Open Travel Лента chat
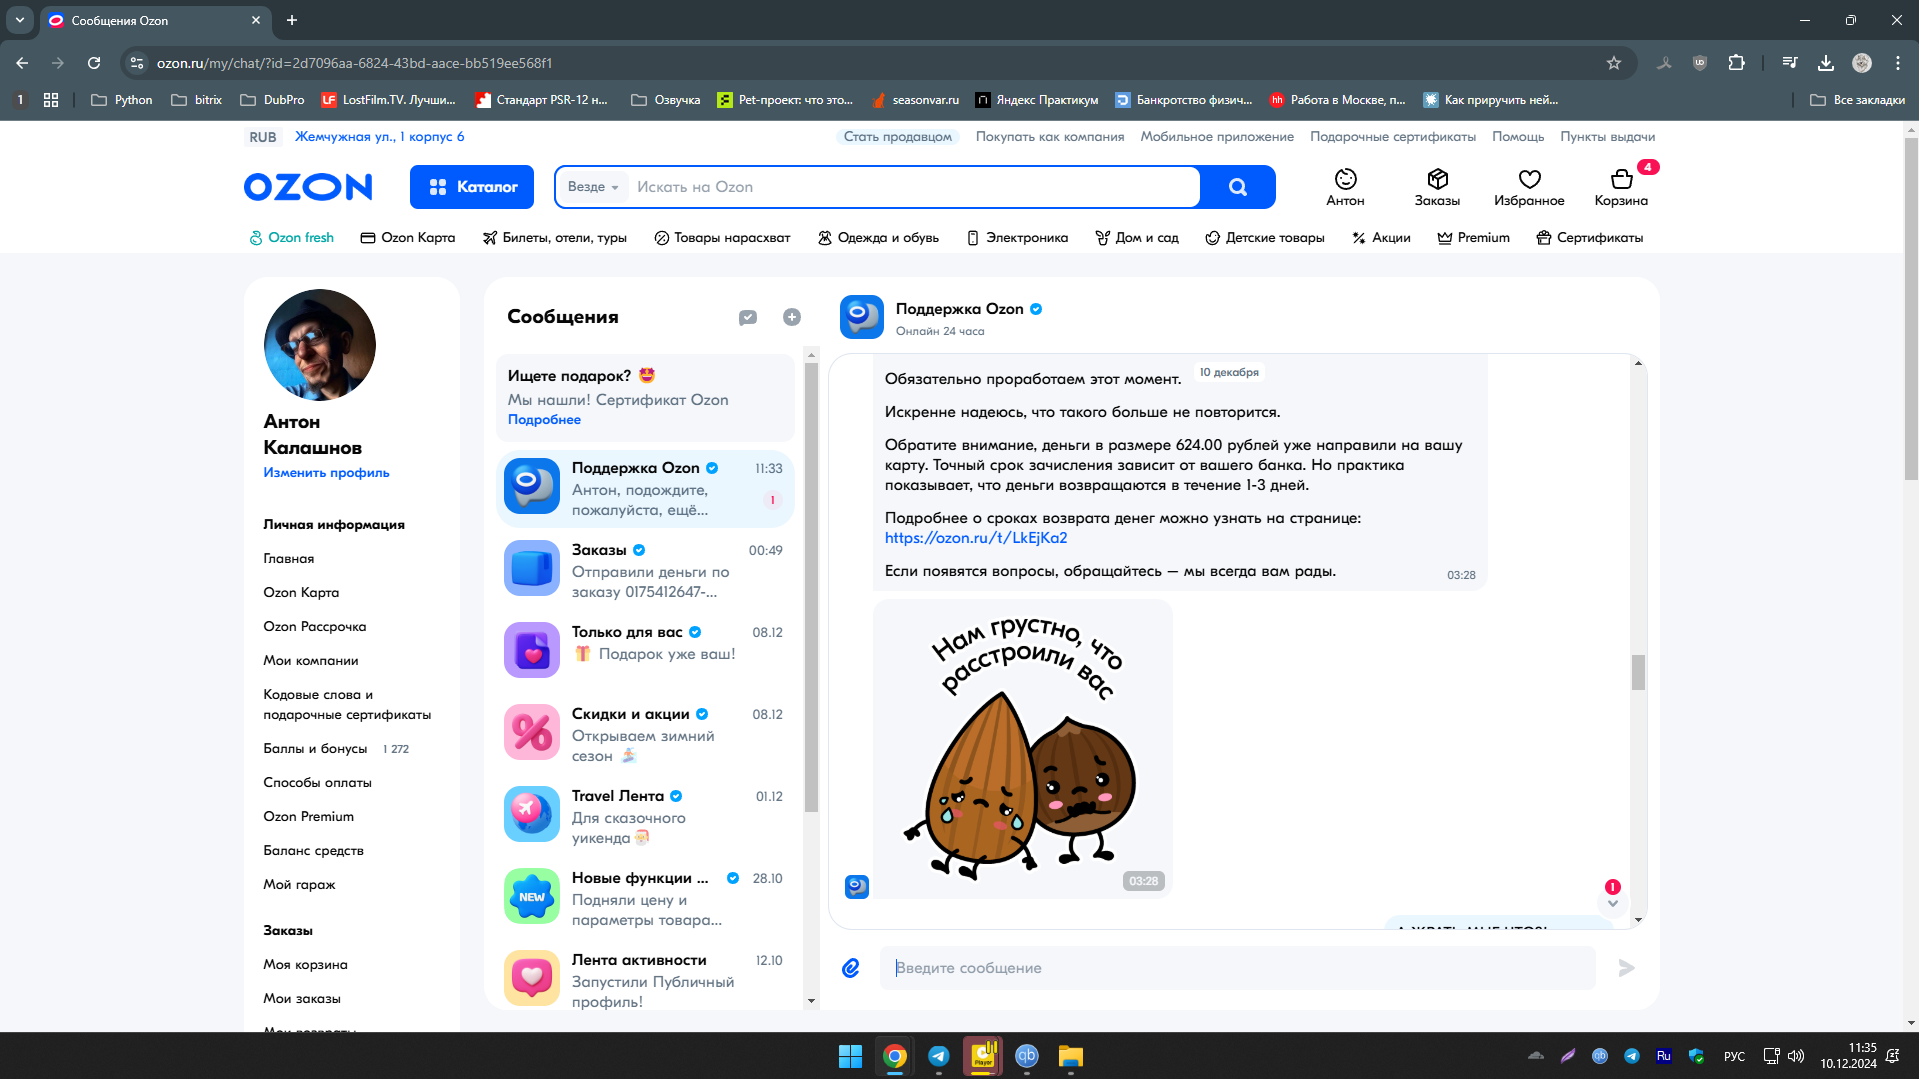The height and width of the screenshot is (1079, 1919). [645, 815]
